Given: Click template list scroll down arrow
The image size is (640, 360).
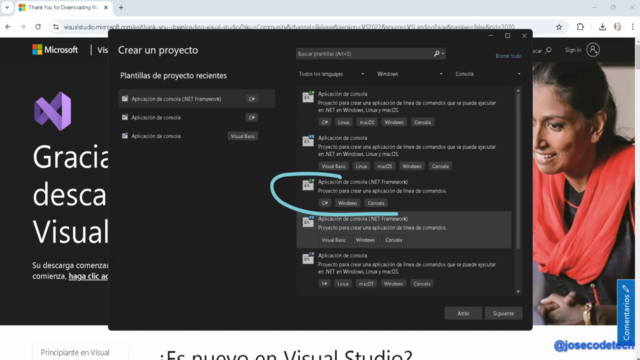Looking at the screenshot, I should click(x=518, y=291).
